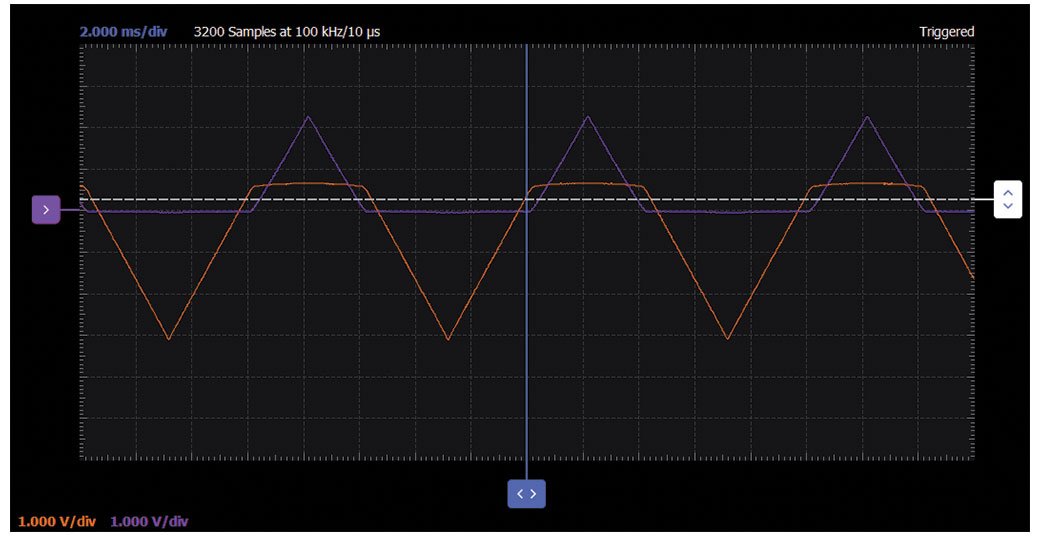This screenshot has width=1040, height=538.
Task: Click the first orange waveform trough
Action: click(x=168, y=339)
